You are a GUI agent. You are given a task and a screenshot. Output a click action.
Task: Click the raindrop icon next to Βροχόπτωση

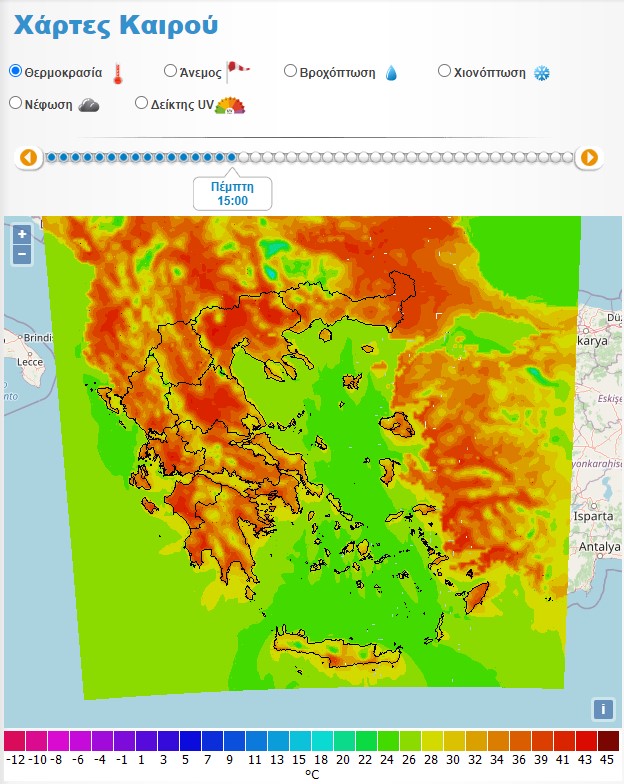click(x=391, y=73)
